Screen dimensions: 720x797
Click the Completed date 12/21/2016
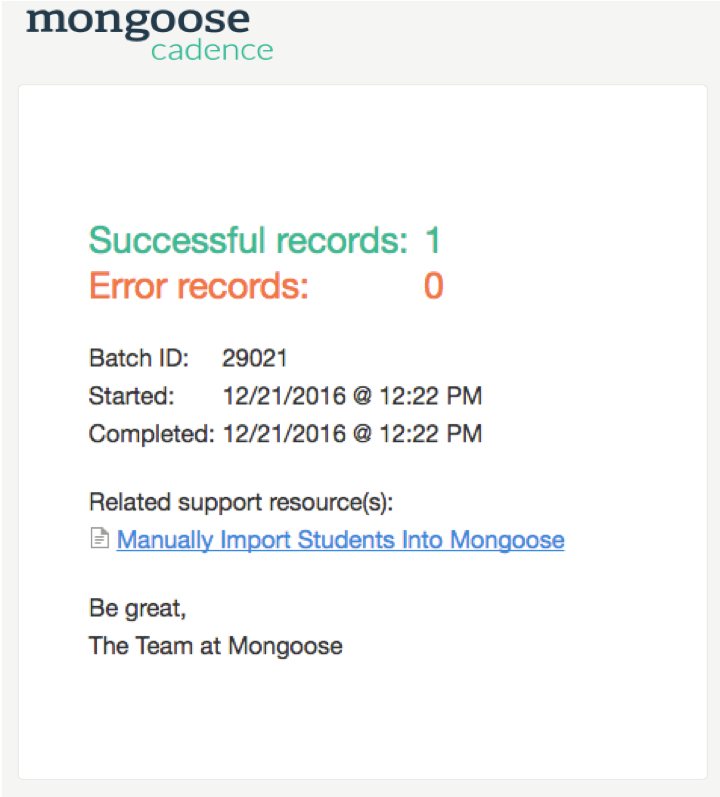click(284, 434)
